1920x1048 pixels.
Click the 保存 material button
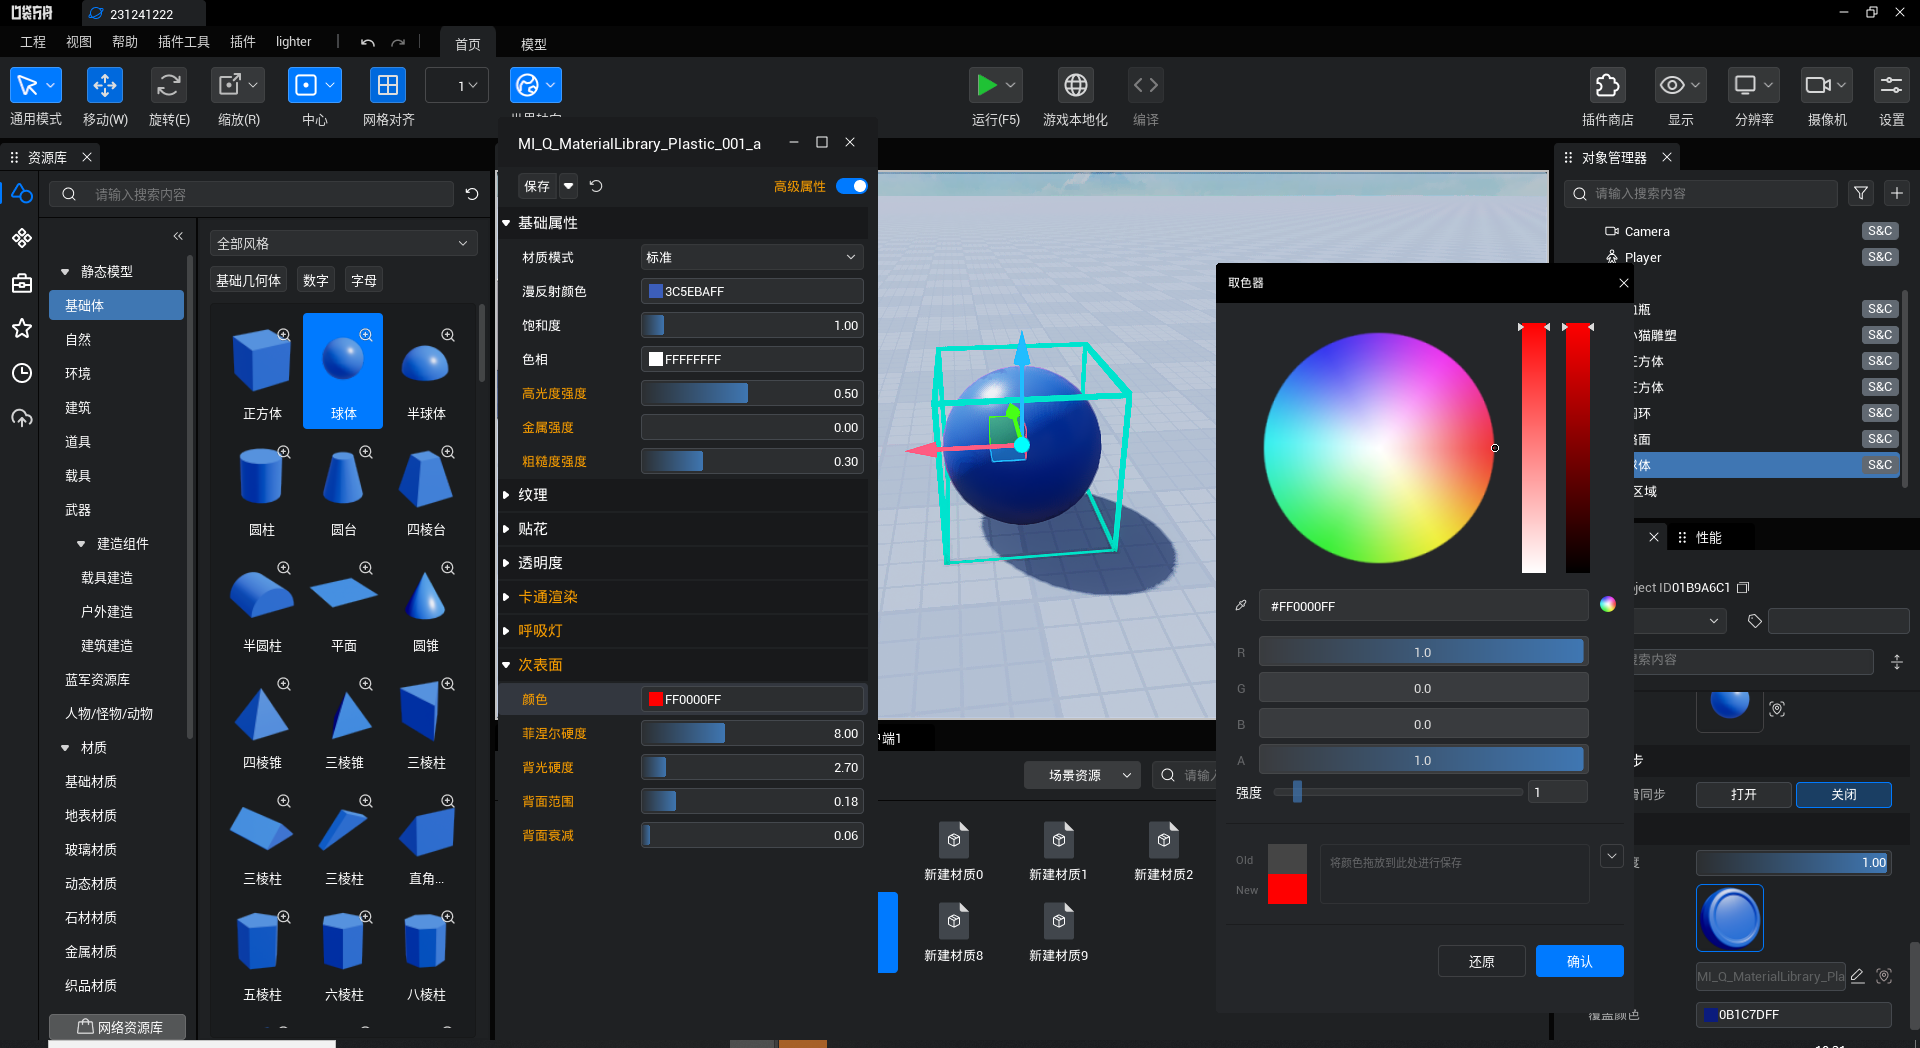coord(537,186)
